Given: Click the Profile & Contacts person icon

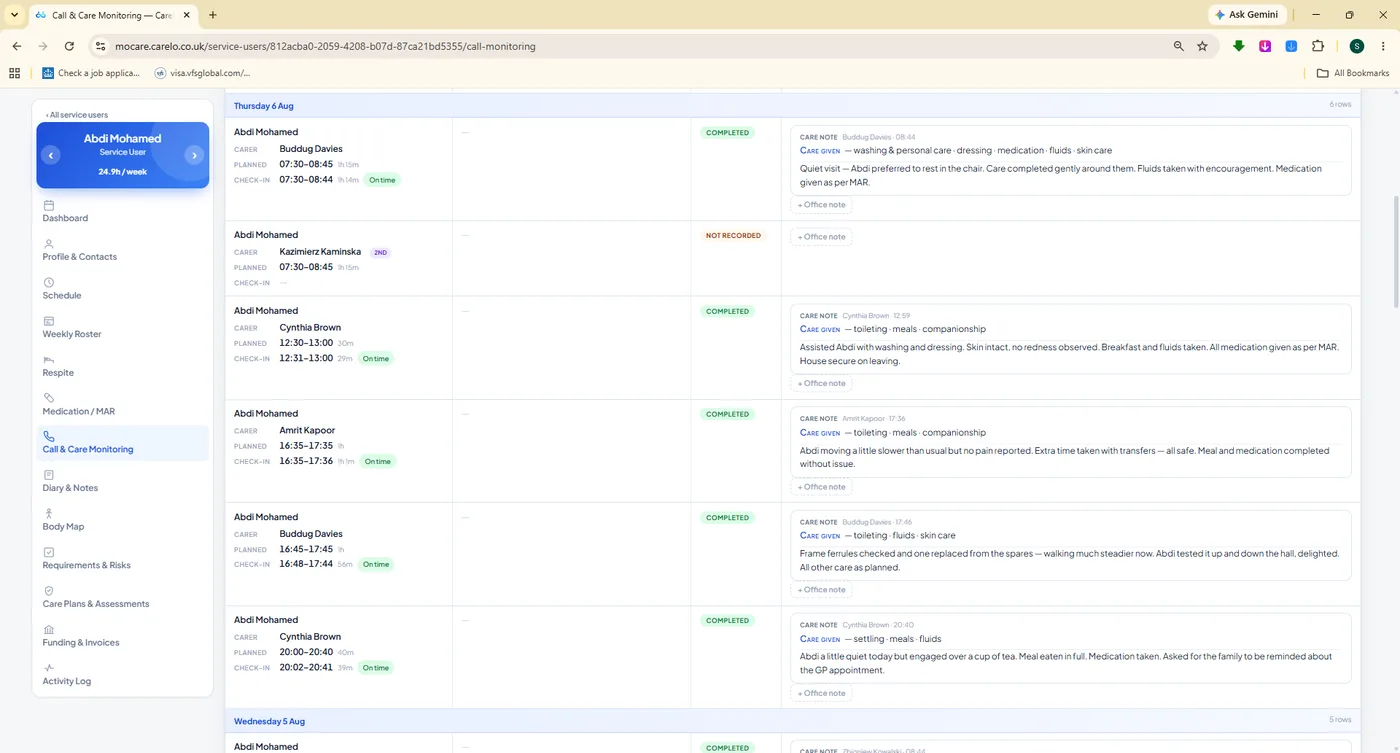Looking at the screenshot, I should click(x=48, y=244).
